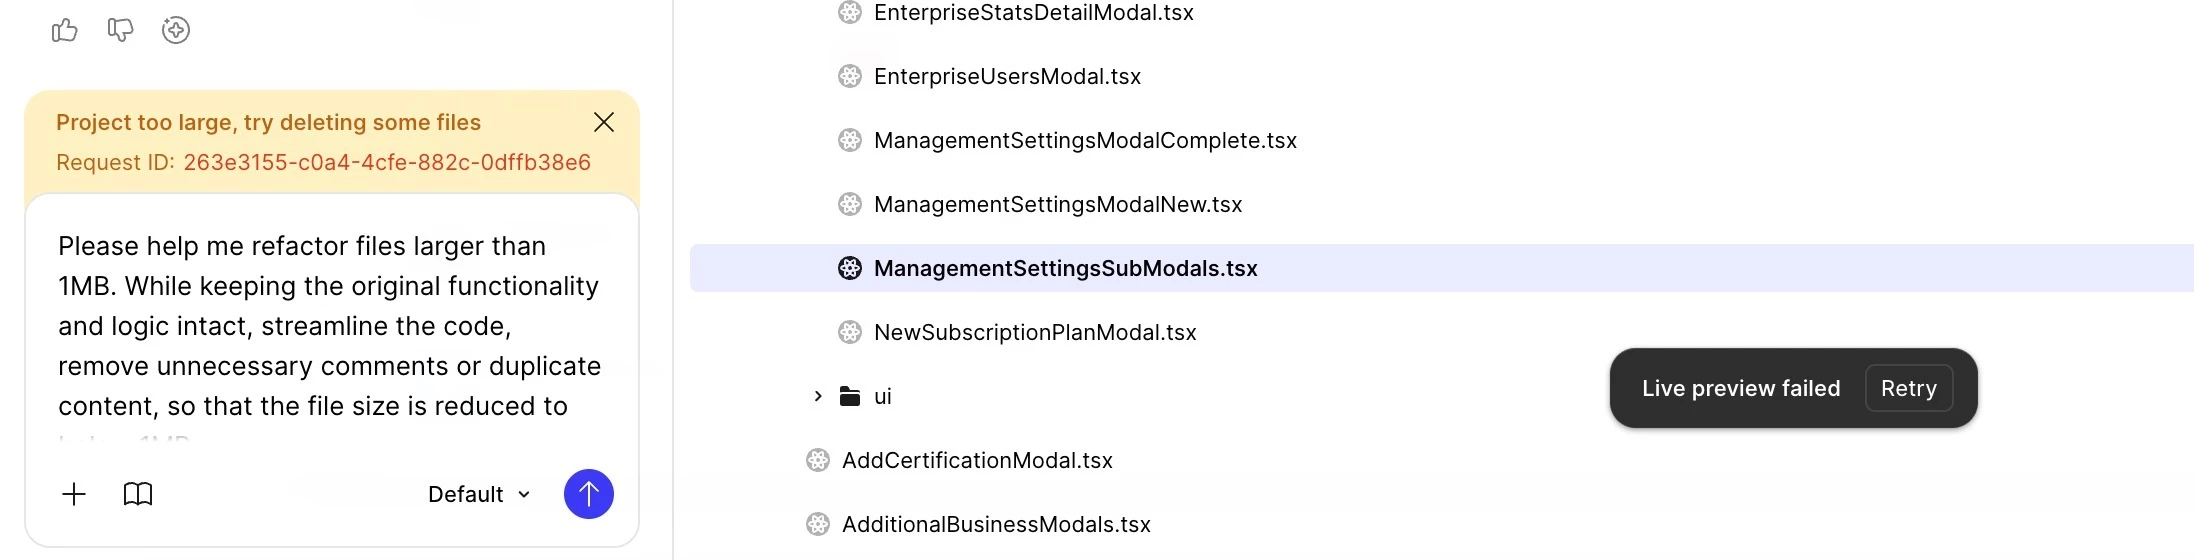
Task: Click the thumbs down feedback icon
Action: 120,30
